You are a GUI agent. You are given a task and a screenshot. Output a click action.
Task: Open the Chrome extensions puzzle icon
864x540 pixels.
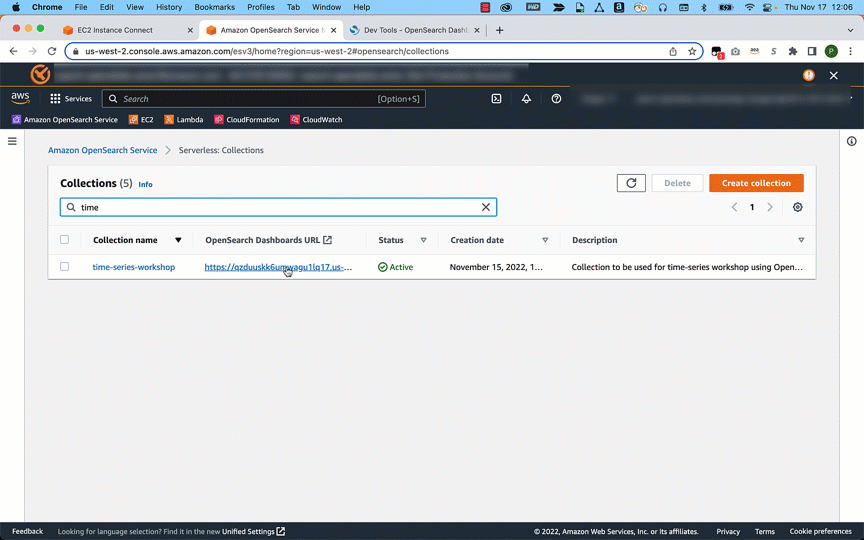click(793, 51)
